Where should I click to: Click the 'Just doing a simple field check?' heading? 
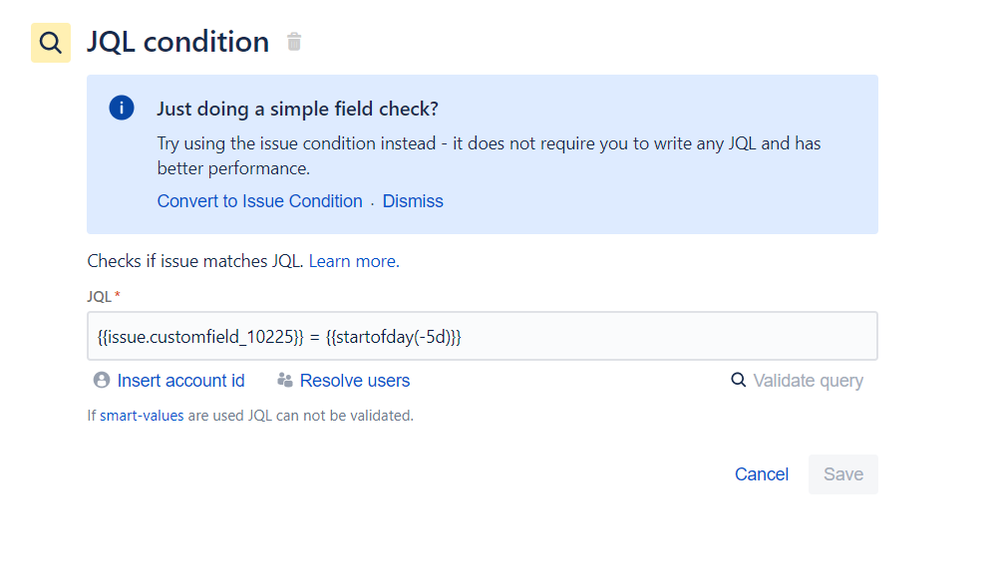(298, 109)
